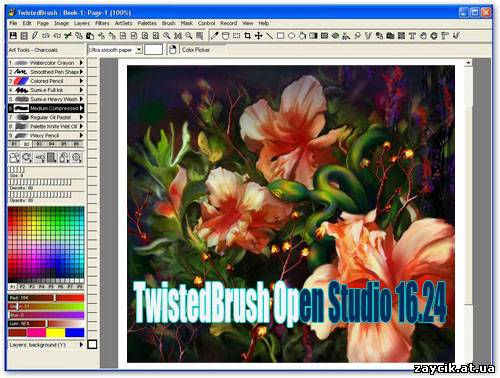
Task: Click the rotate circle tool icon
Action: click(434, 35)
